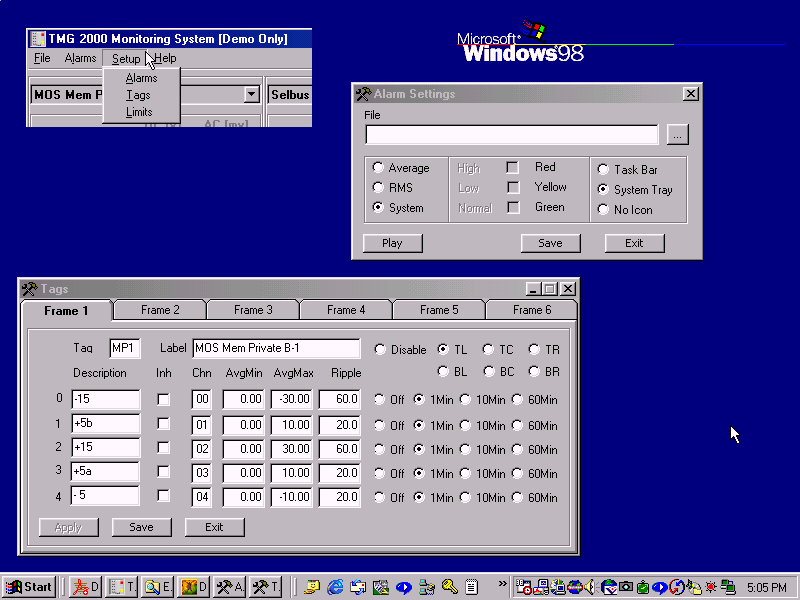Click the yellow keys icon in quick launch
The image size is (800, 600).
click(450, 587)
